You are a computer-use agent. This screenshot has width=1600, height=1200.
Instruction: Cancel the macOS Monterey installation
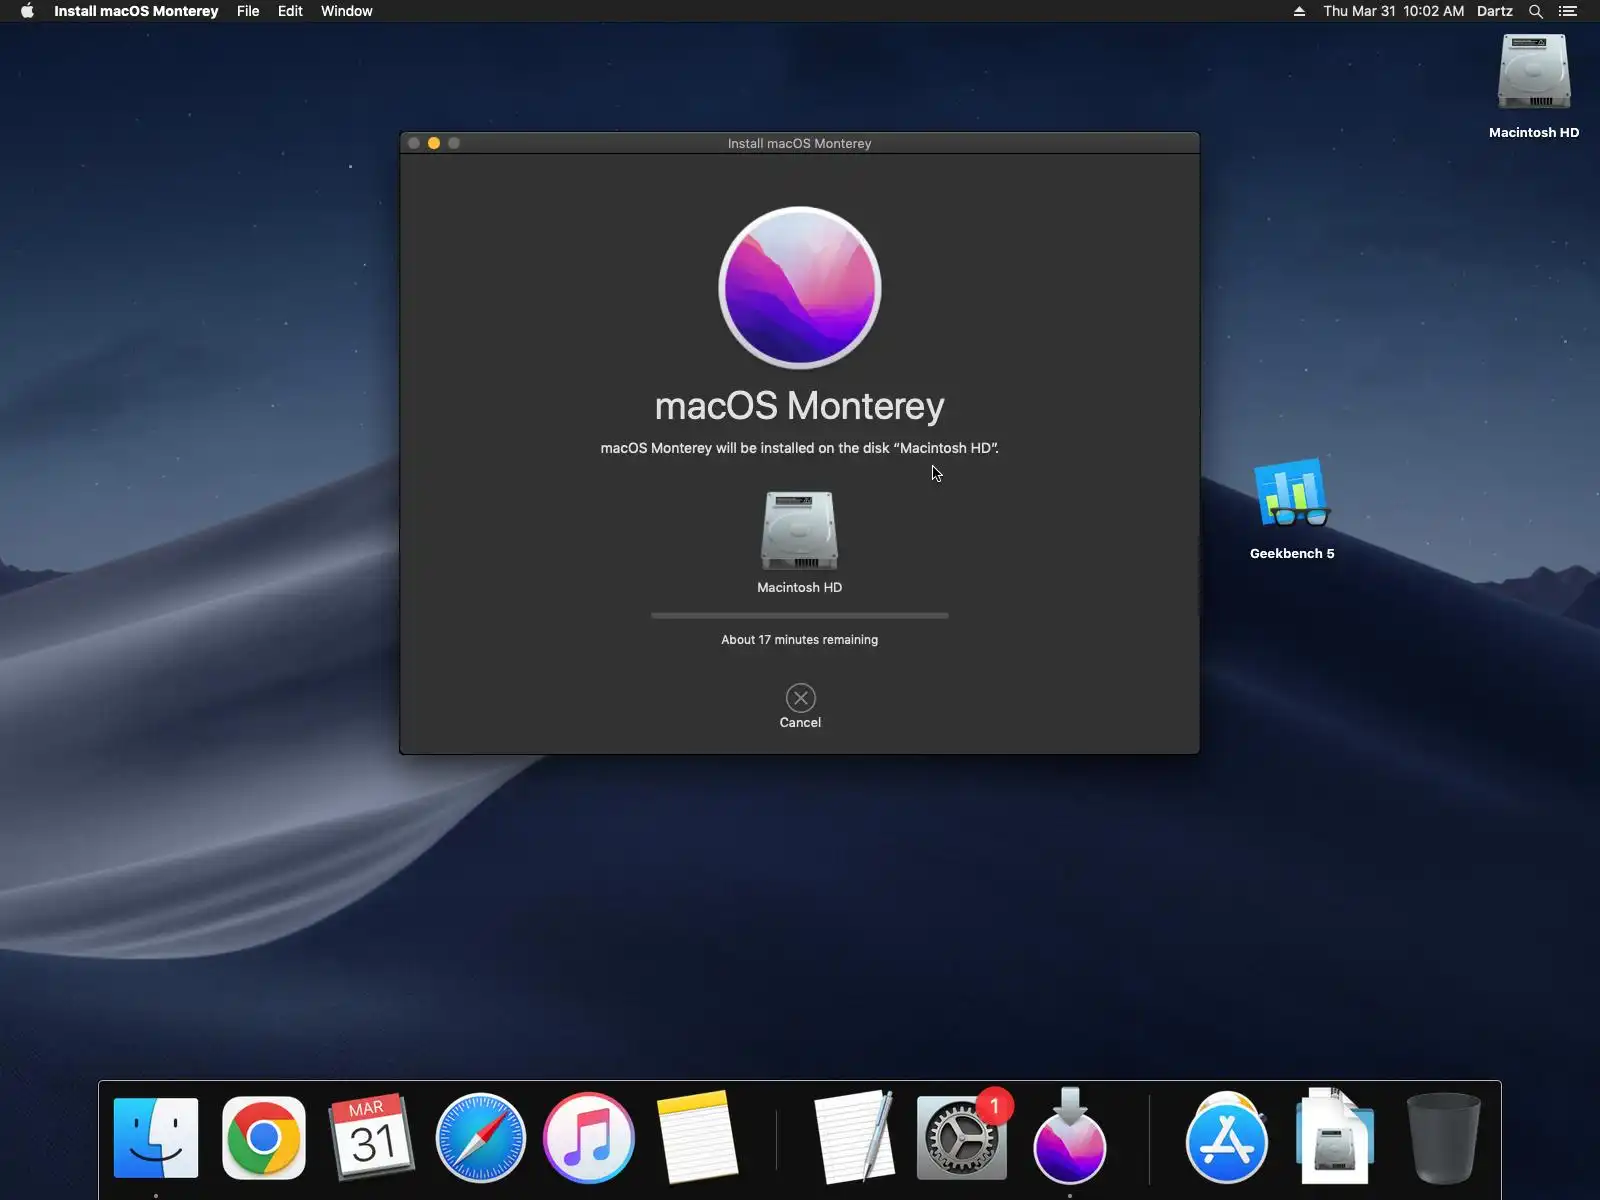click(x=800, y=706)
